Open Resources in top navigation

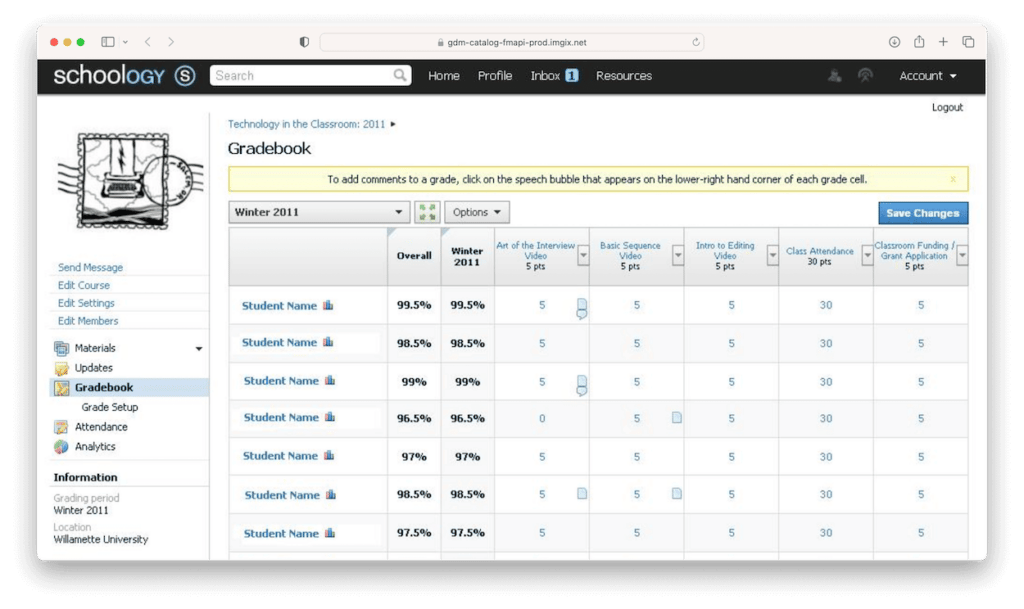click(x=624, y=76)
